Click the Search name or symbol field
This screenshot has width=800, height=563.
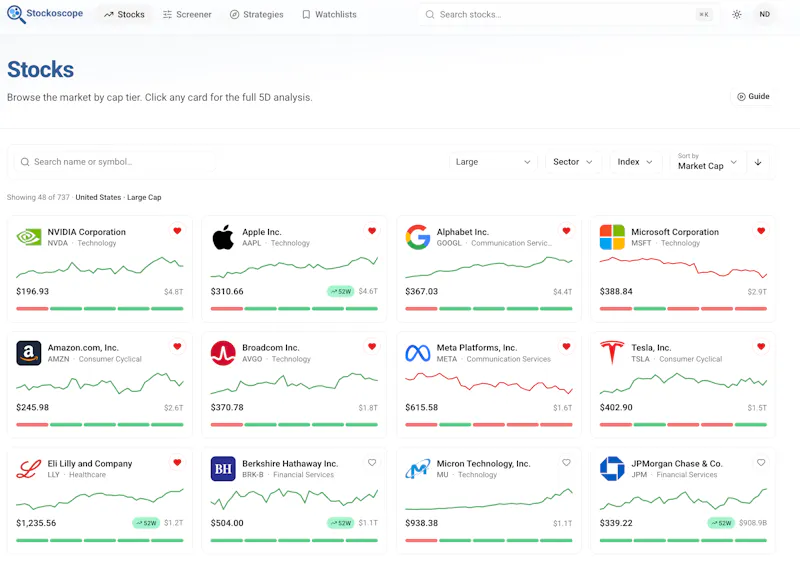[x=115, y=162]
